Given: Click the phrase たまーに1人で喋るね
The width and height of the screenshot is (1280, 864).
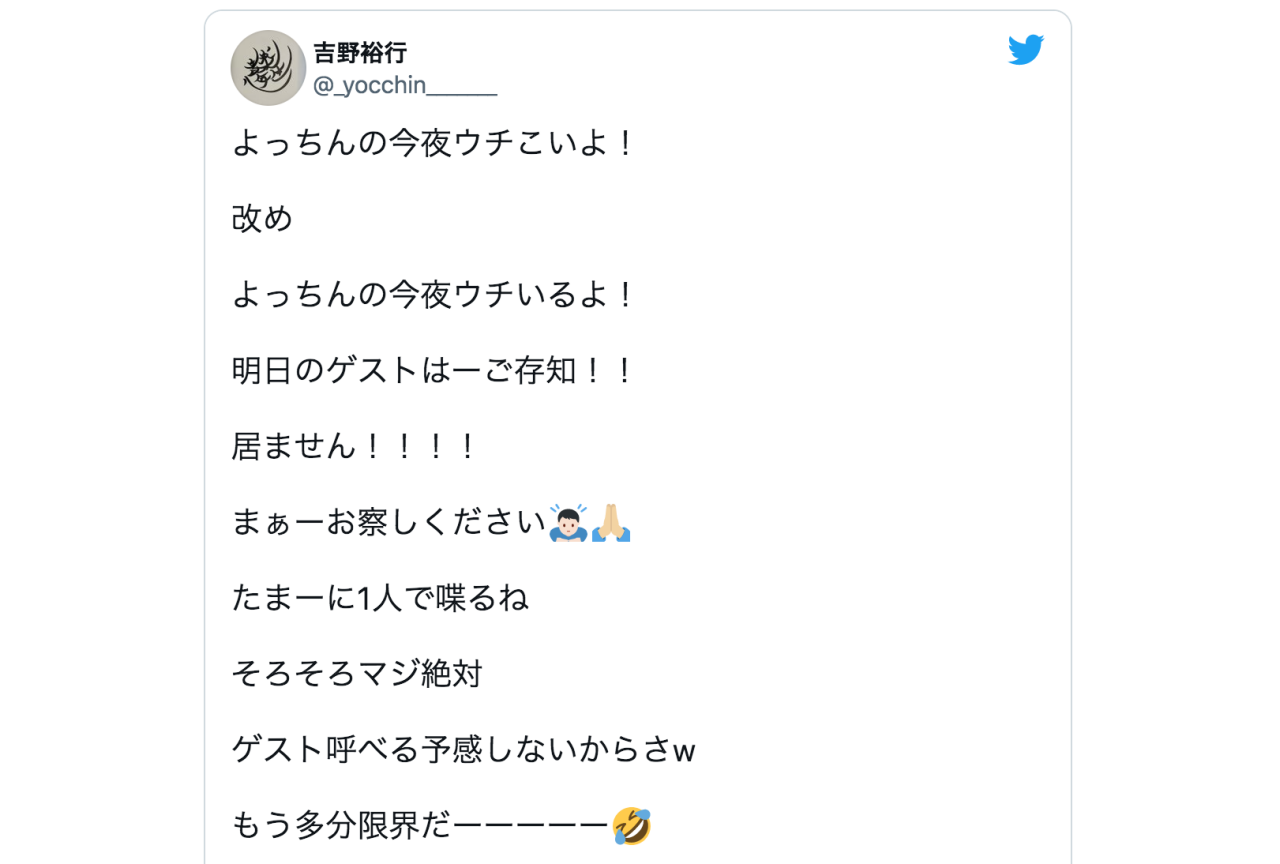Looking at the screenshot, I should click(378, 598).
